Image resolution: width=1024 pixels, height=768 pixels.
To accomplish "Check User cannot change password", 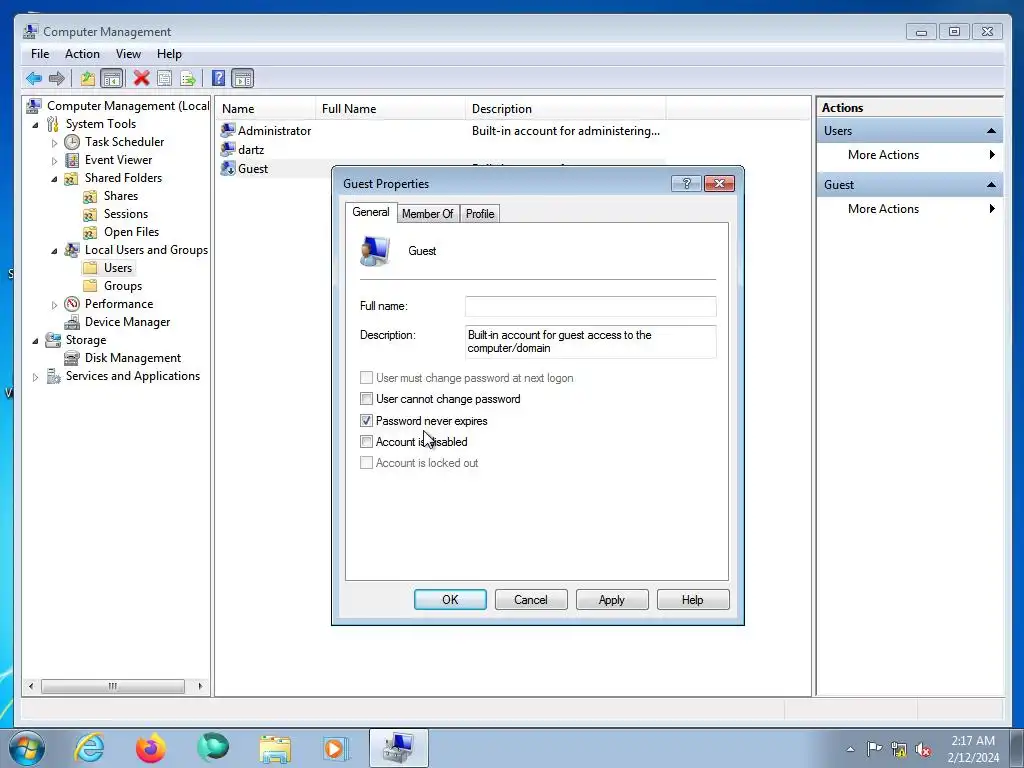I will tap(366, 399).
